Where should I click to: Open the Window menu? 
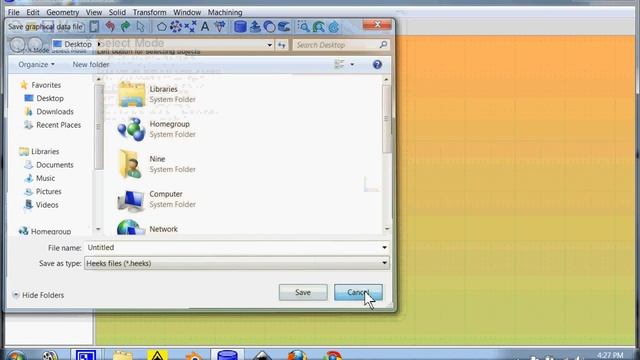point(187,12)
